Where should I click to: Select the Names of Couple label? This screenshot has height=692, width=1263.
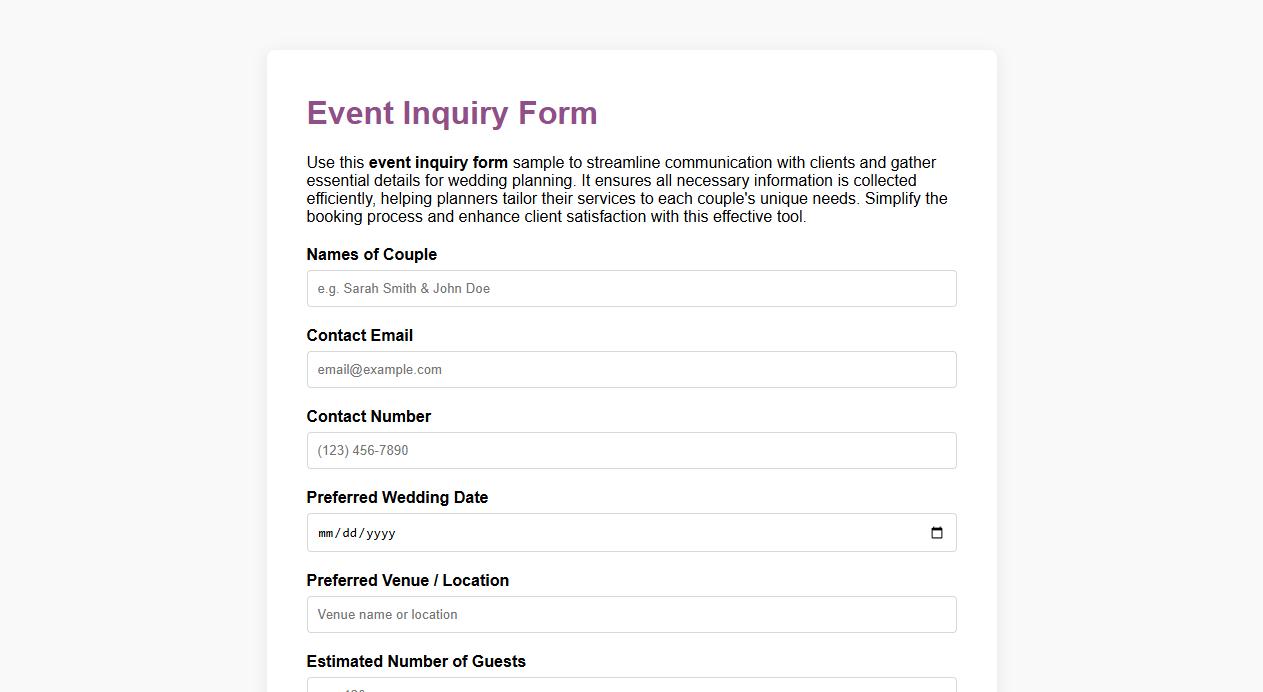coord(371,254)
